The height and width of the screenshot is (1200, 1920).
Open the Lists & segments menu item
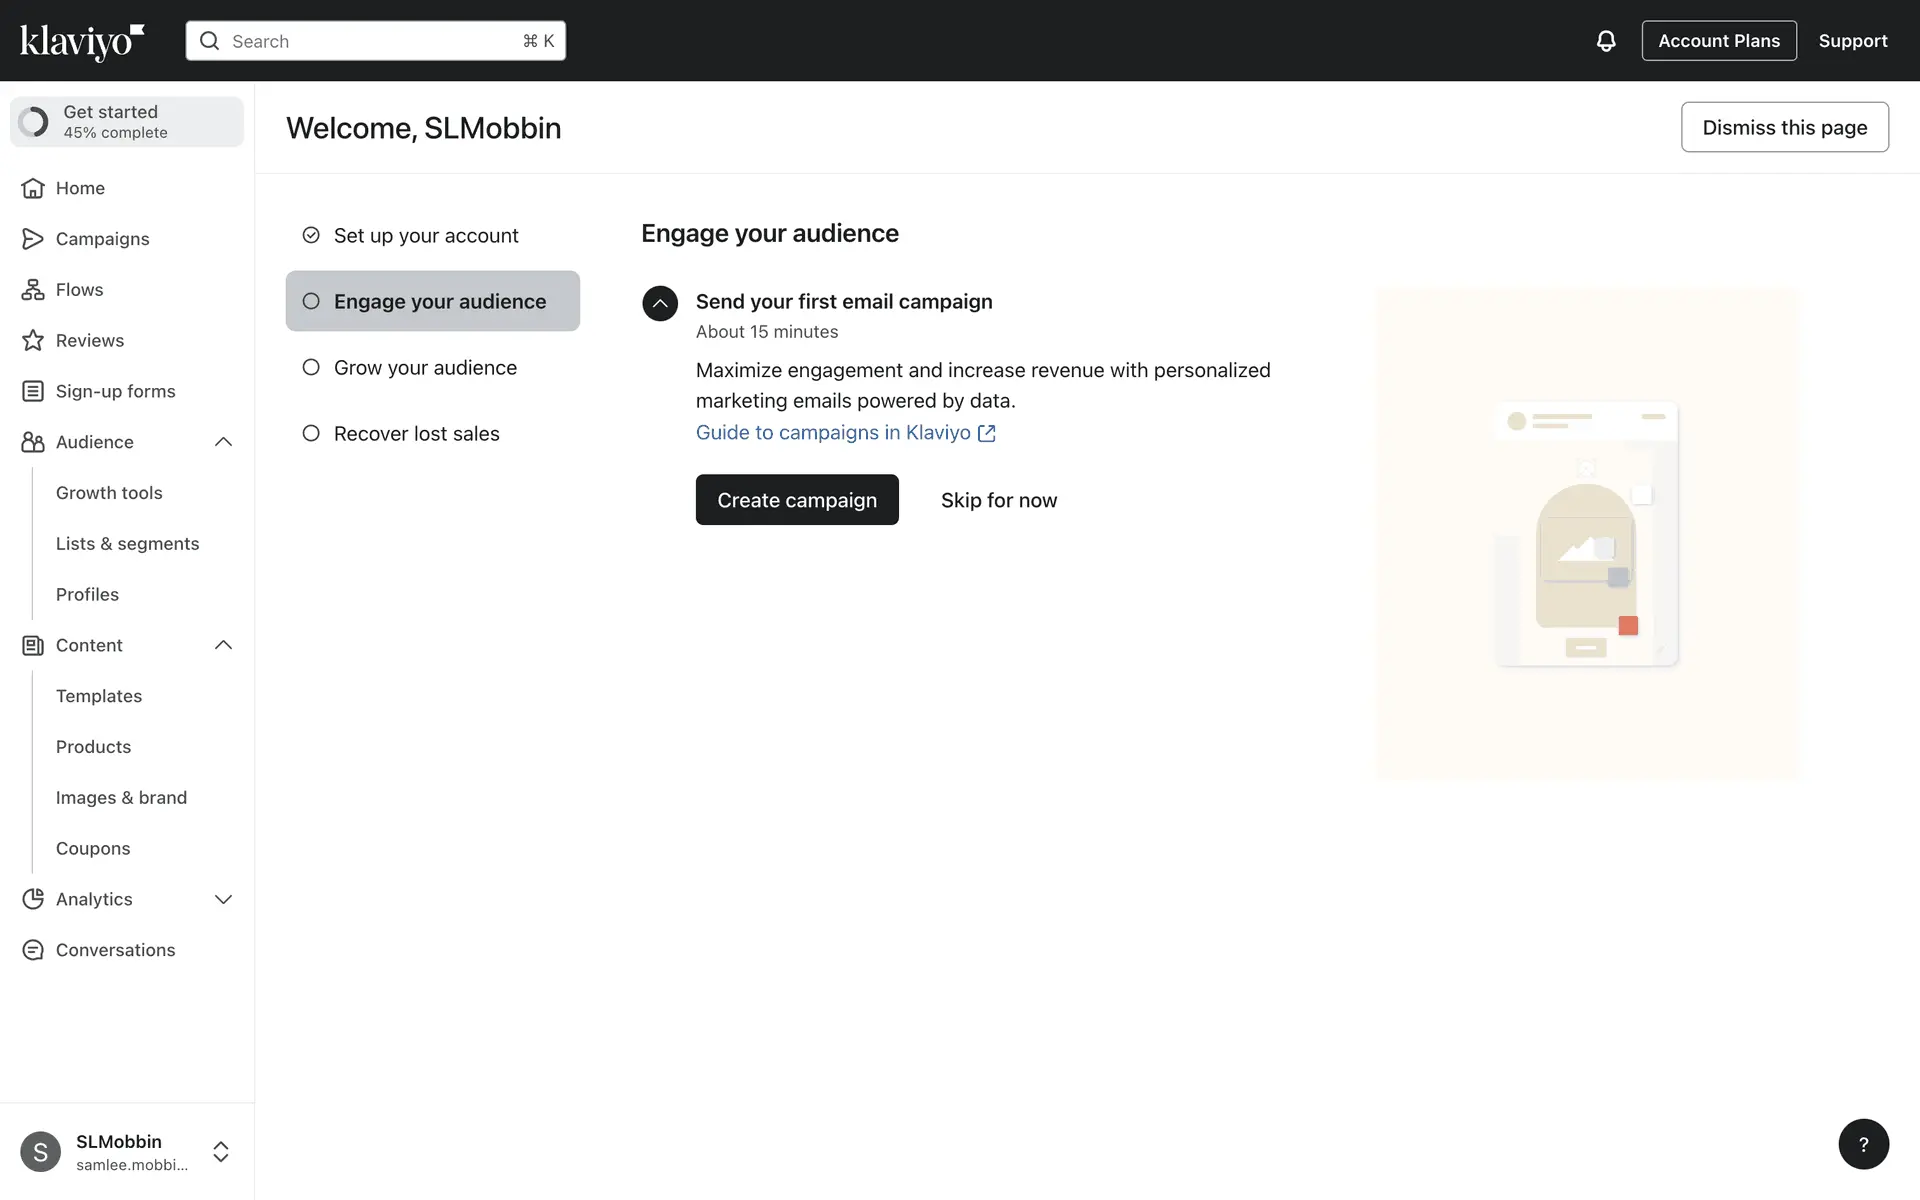pos(127,544)
